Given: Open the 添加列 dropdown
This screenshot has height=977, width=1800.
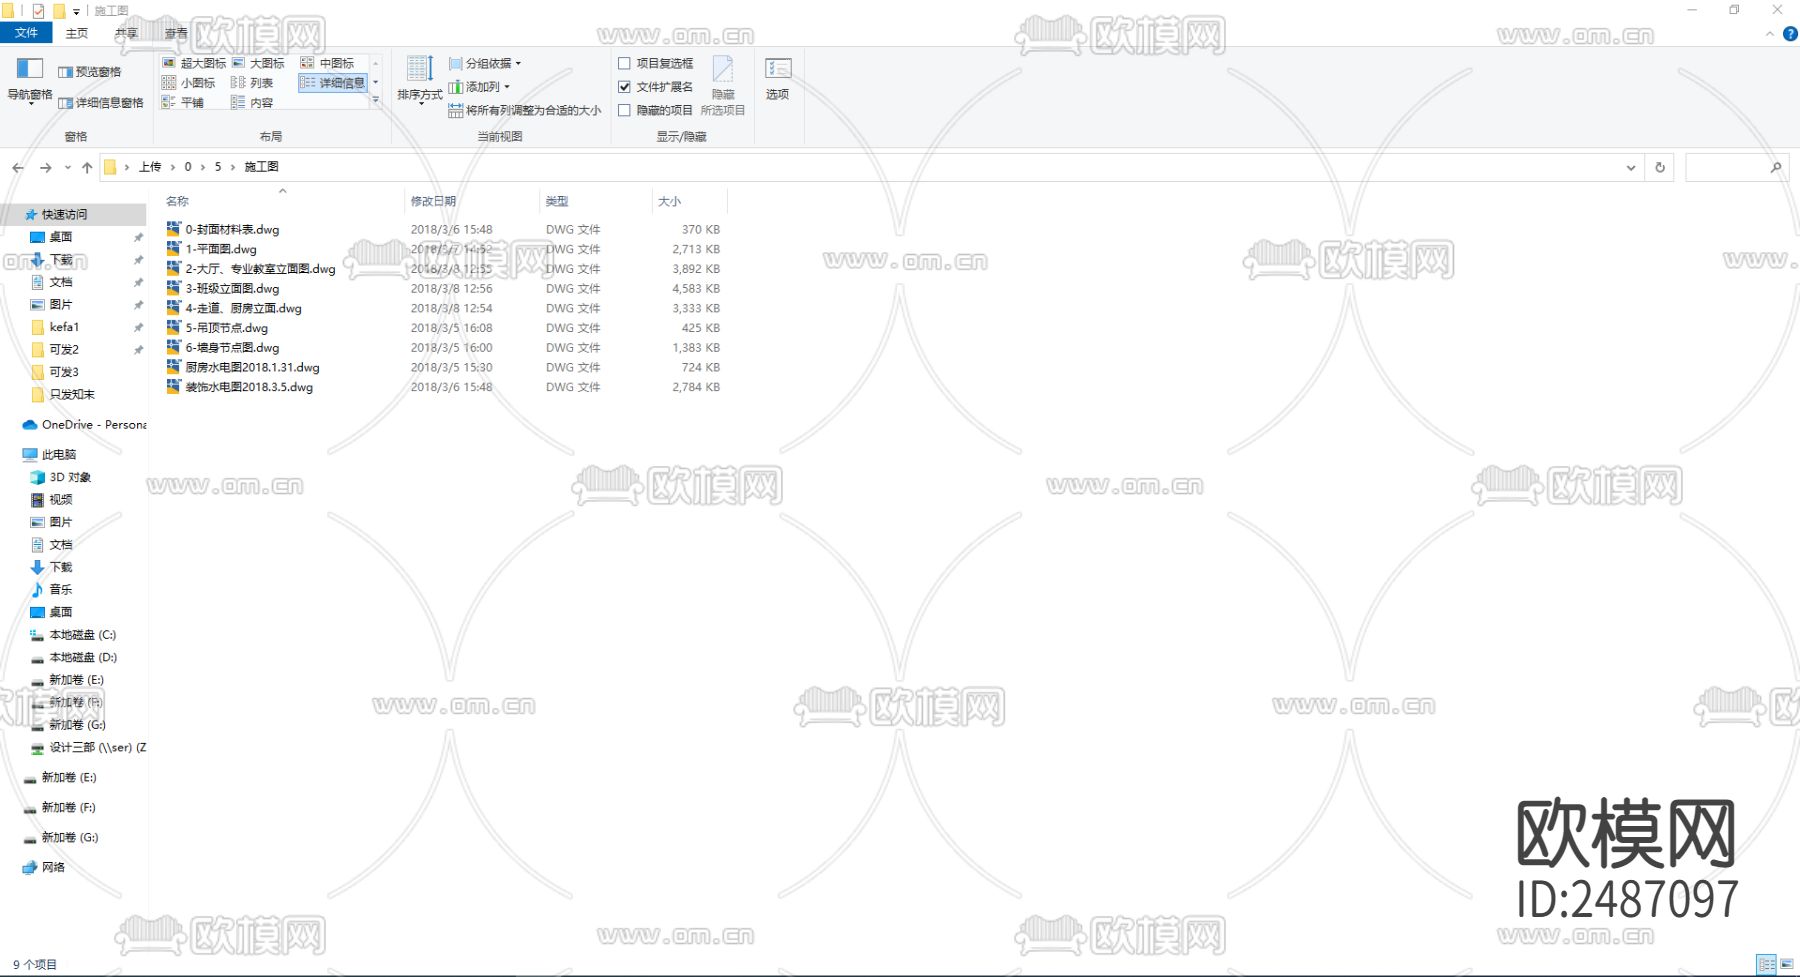Looking at the screenshot, I should point(480,87).
